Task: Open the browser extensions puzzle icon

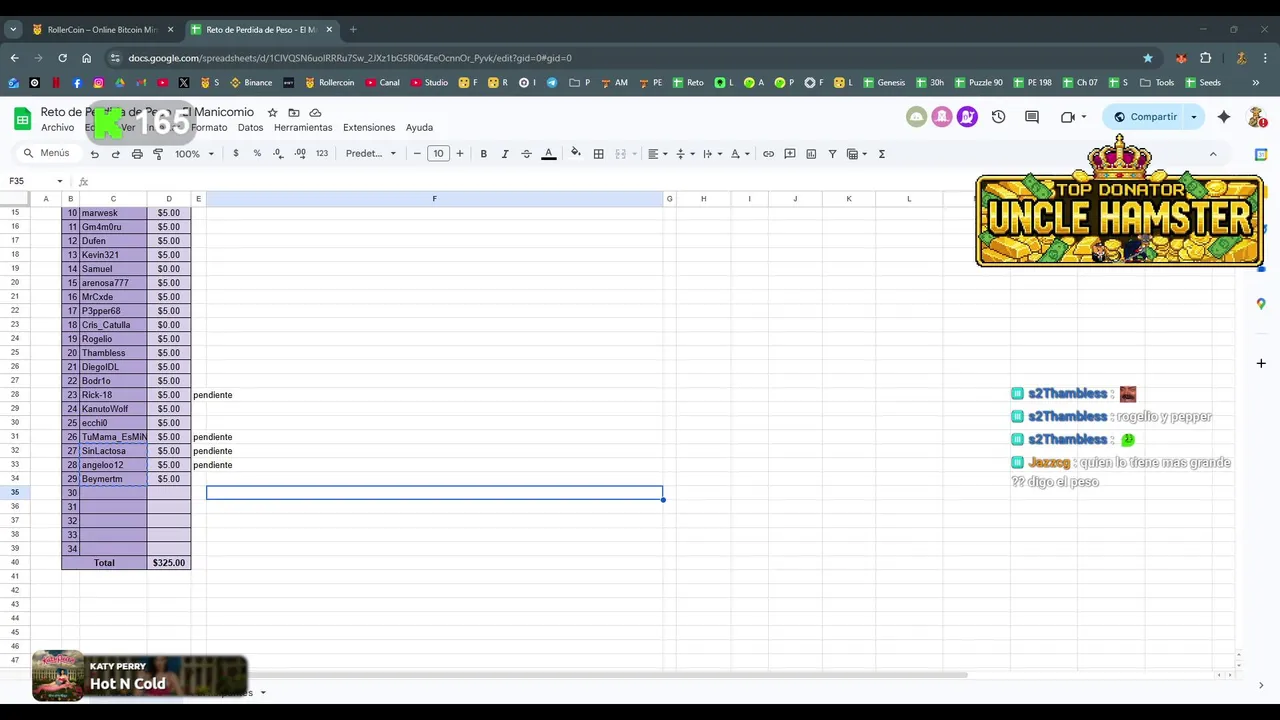Action: (x=1205, y=58)
